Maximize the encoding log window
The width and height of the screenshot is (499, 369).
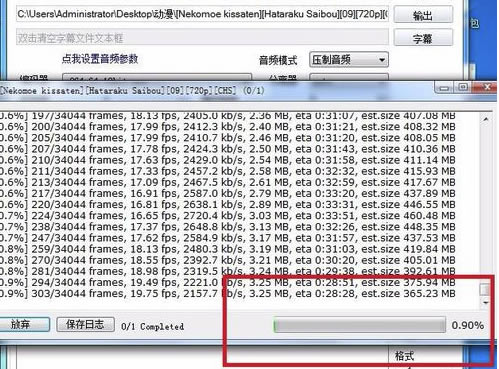tap(463, 88)
